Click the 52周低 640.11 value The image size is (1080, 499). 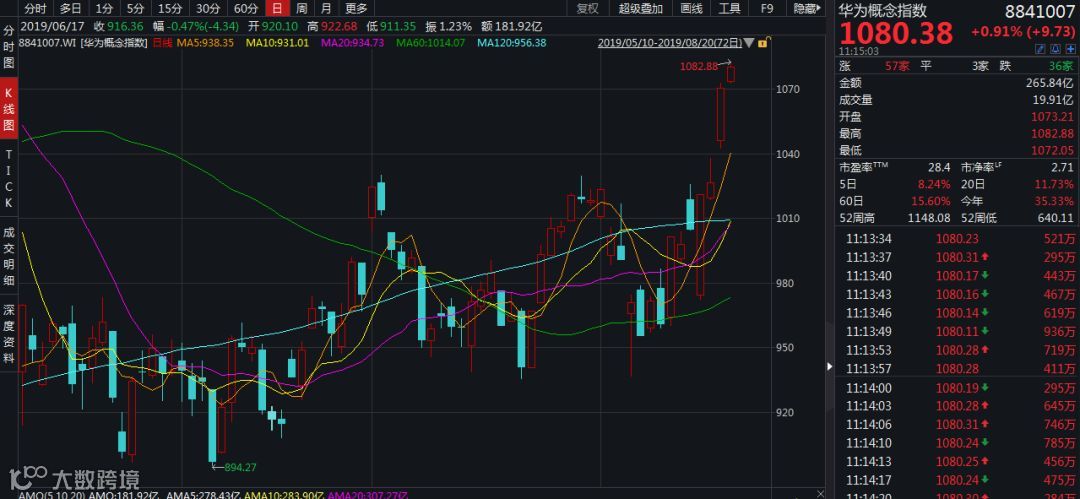(1055, 218)
